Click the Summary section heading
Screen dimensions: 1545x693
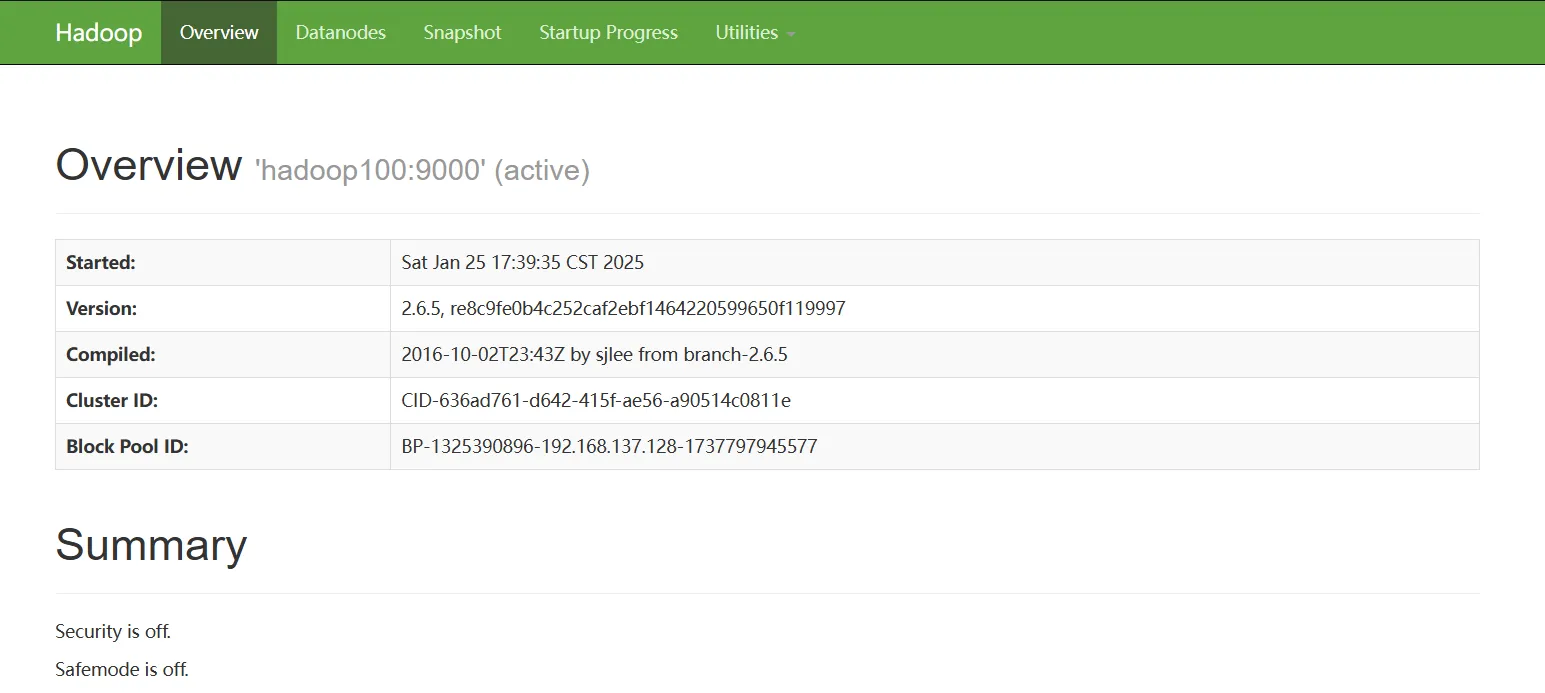[151, 545]
